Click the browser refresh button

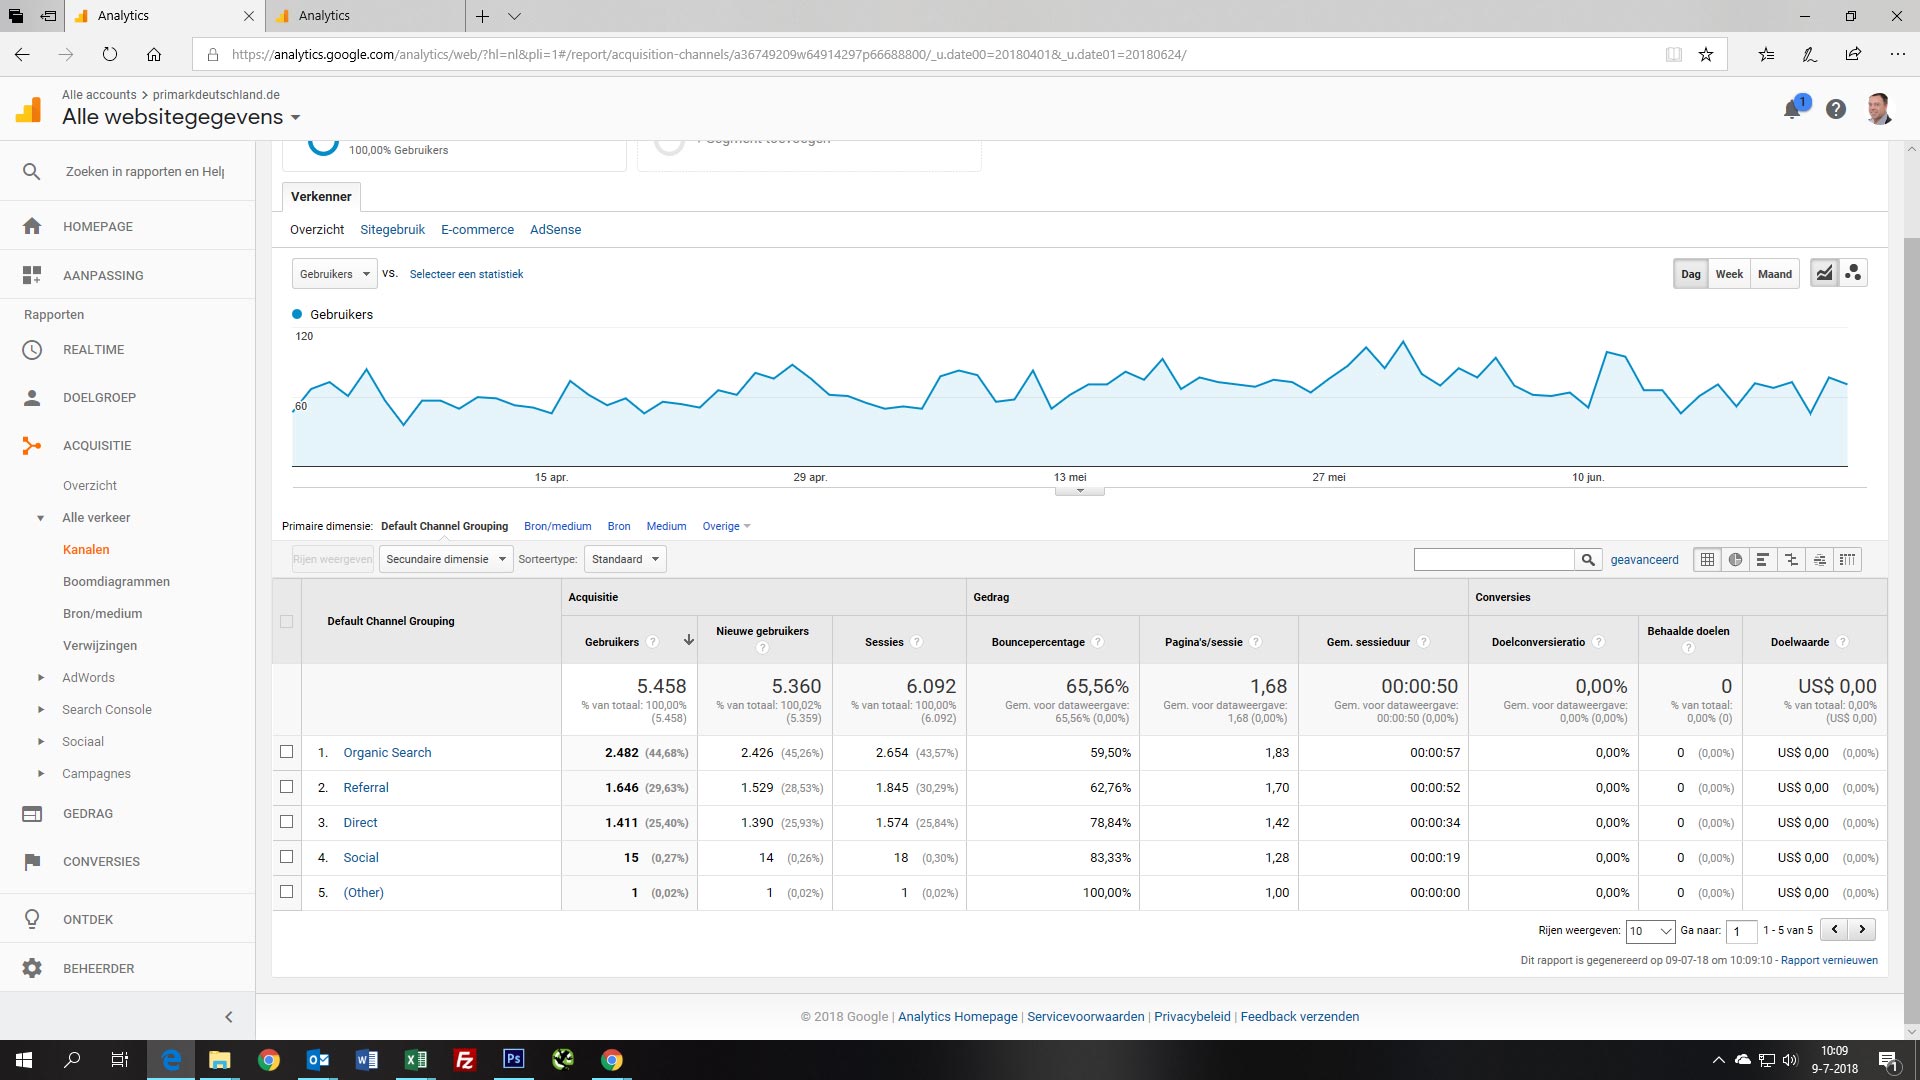(110, 54)
